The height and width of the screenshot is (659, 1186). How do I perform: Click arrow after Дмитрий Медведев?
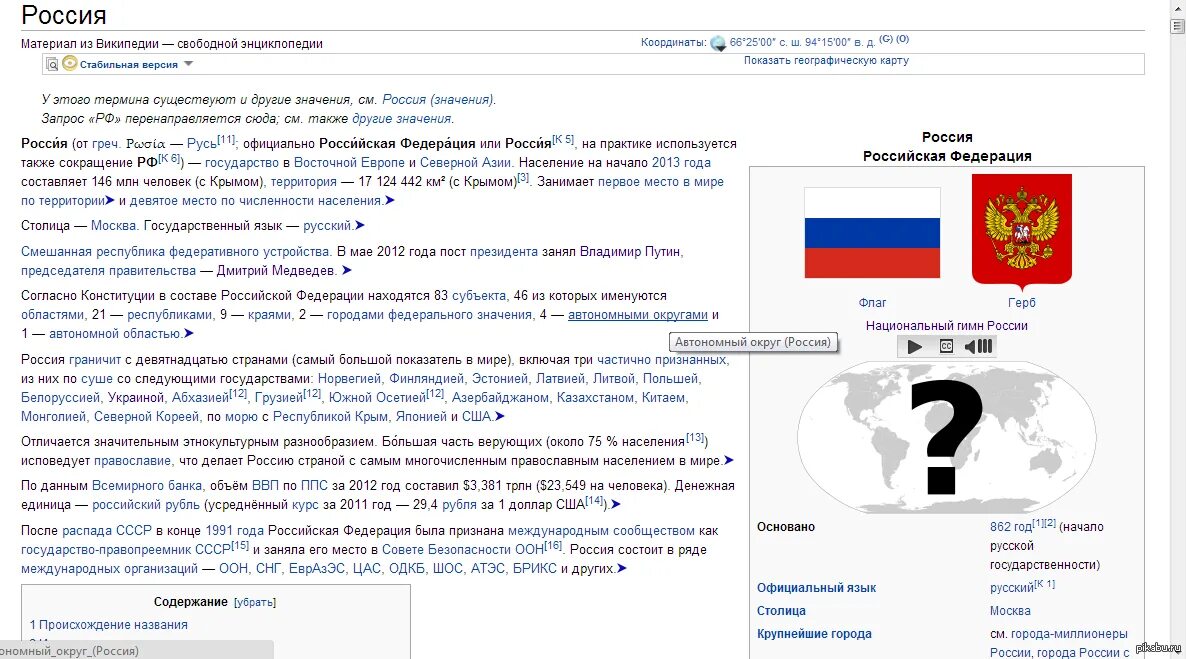pyautogui.click(x=346, y=270)
